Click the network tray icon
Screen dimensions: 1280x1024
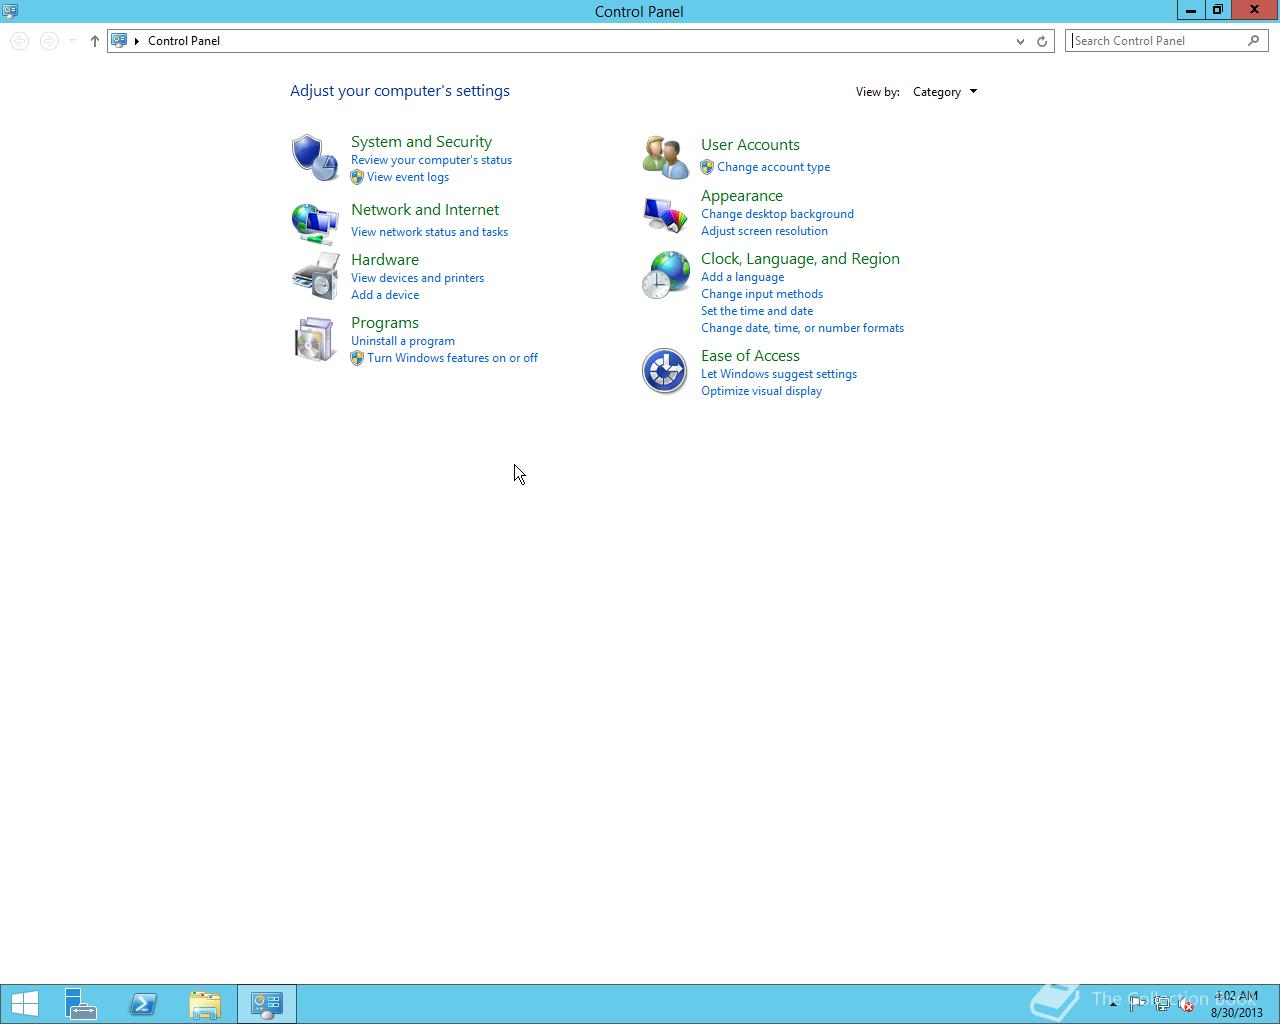click(x=1162, y=1004)
